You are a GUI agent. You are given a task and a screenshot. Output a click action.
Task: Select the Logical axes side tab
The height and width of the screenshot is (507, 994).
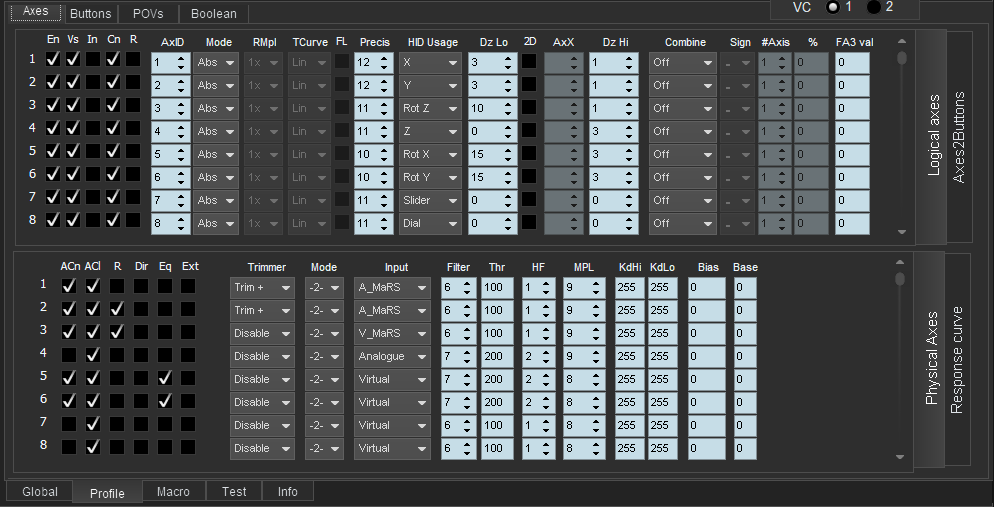click(x=932, y=137)
